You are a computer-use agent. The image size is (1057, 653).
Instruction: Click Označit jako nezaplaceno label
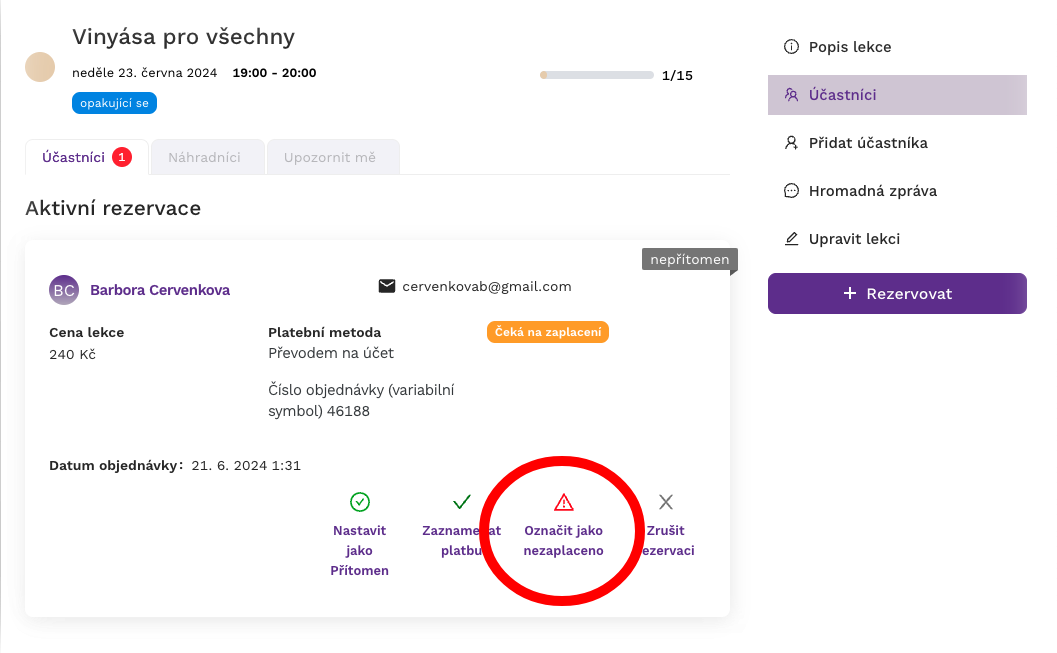564,540
